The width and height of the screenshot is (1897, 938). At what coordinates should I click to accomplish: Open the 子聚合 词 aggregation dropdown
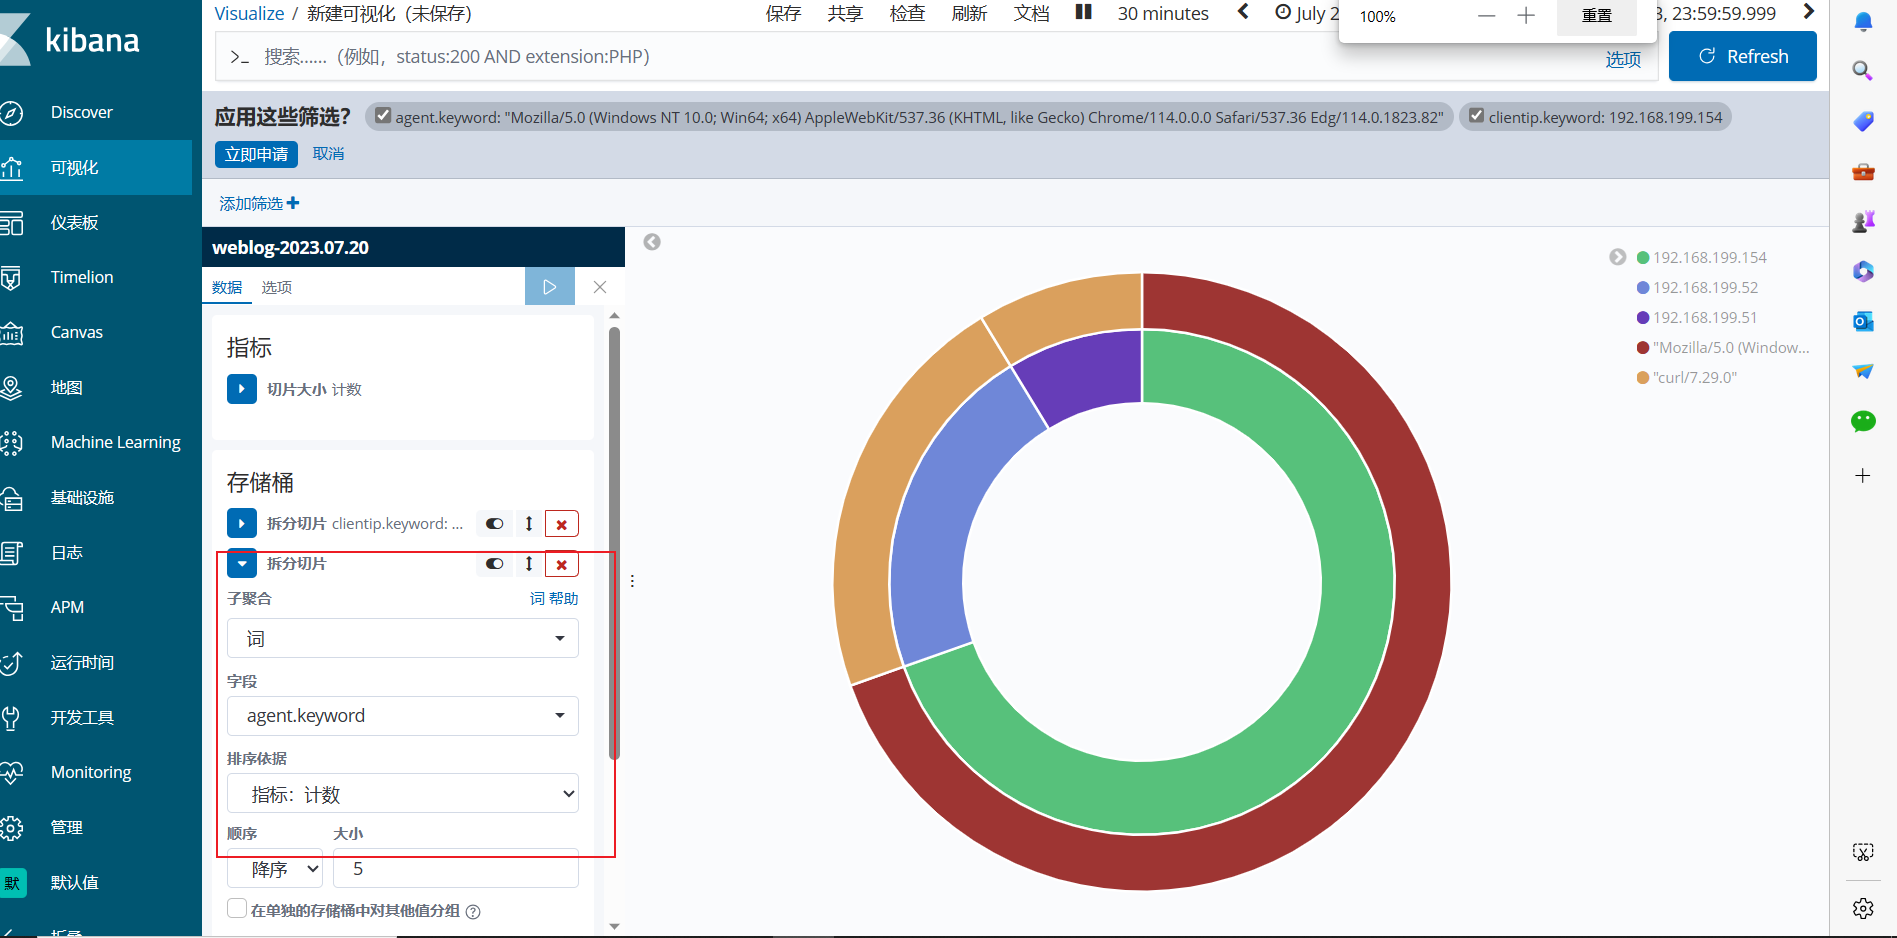point(403,638)
